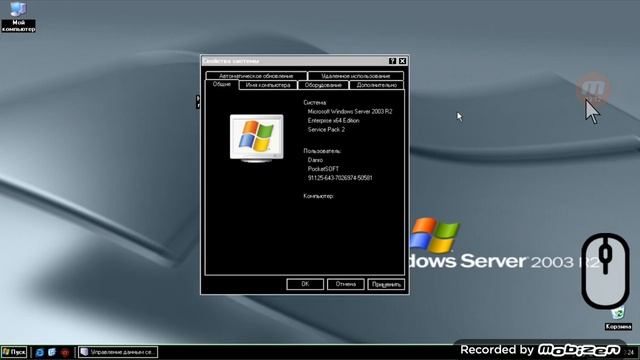Image resolution: width=640 pixels, height=360 pixels.
Task: Click the Service Pack 2 text
Action: [326, 129]
